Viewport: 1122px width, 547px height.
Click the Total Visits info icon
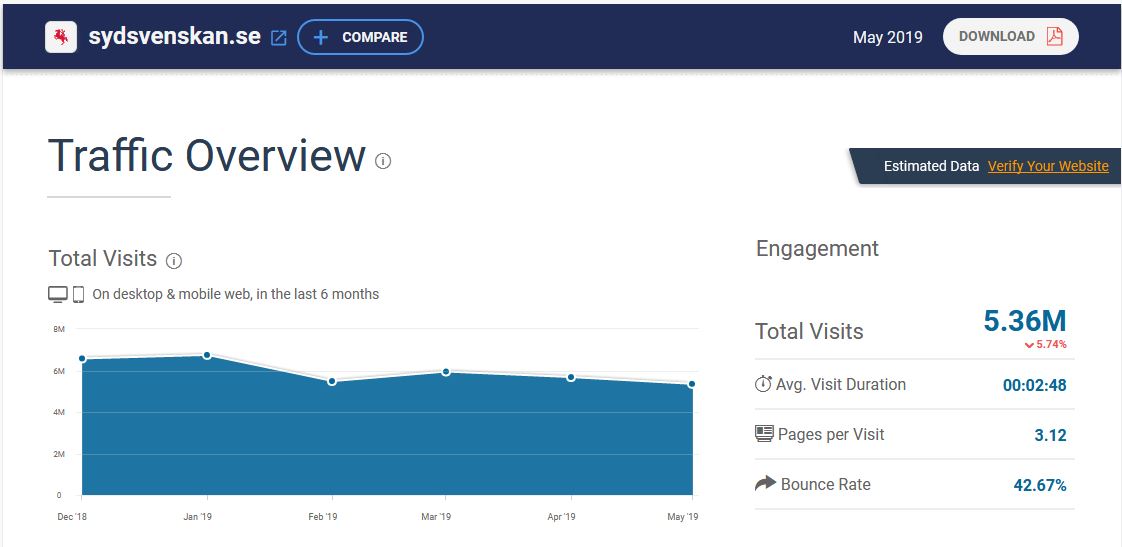[x=174, y=261]
